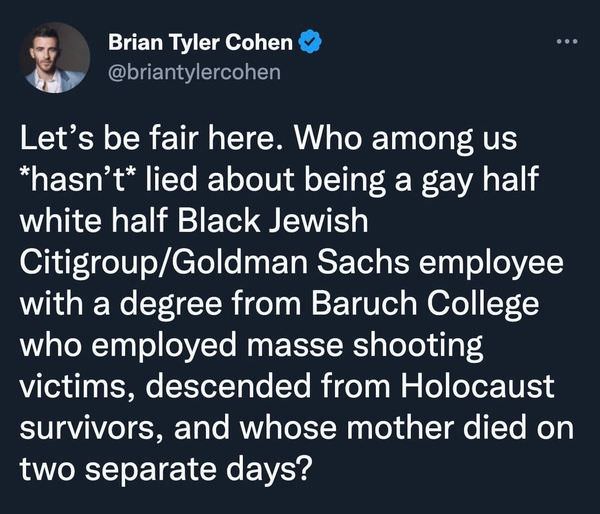Click the blue verified checkmark badge
Viewport: 600px width, 514px height.
[312, 43]
